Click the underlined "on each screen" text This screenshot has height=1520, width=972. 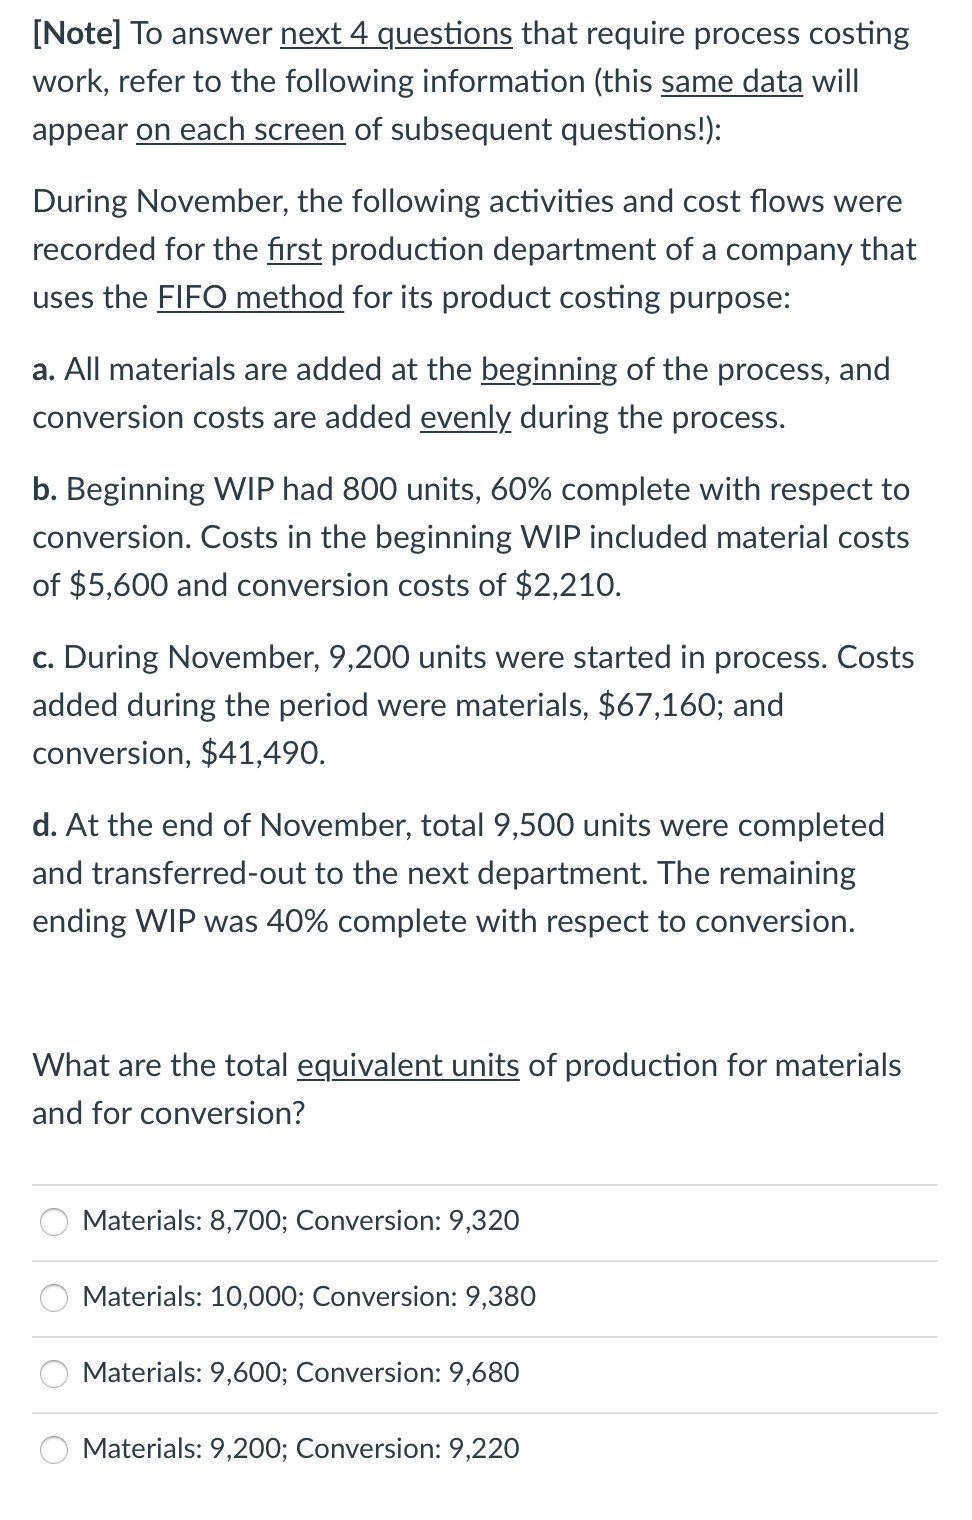240,129
